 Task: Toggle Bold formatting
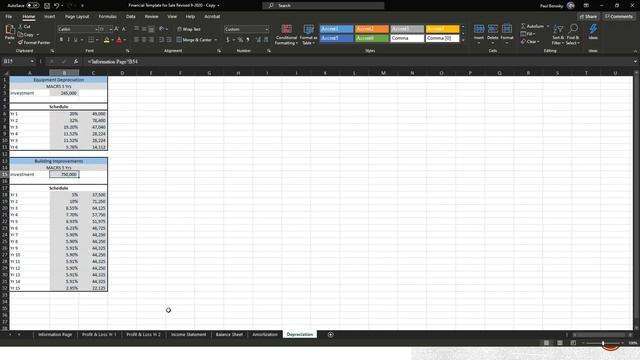[61, 40]
